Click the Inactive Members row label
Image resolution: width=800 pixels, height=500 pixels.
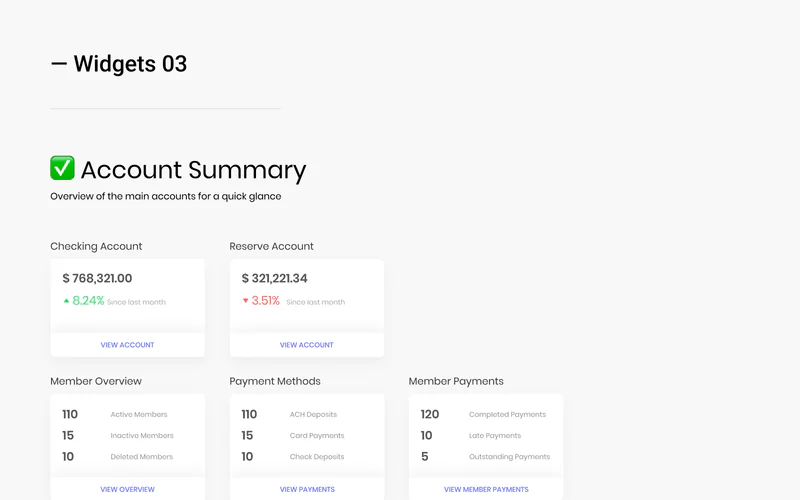142,436
